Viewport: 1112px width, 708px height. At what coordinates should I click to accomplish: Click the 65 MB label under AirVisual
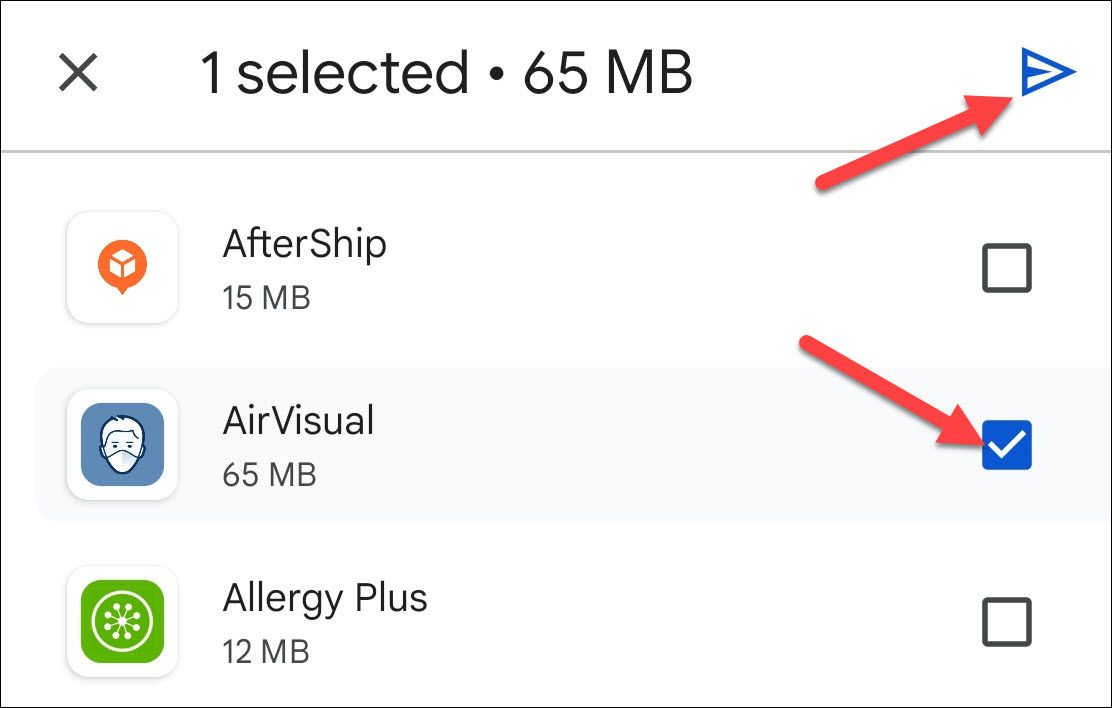(x=269, y=474)
